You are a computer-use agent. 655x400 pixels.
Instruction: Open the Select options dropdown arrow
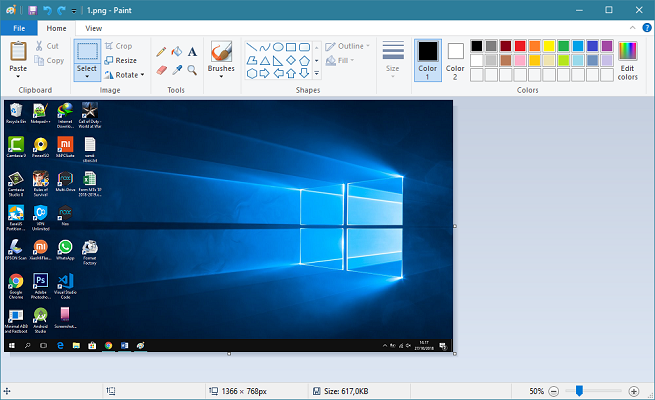click(87, 76)
